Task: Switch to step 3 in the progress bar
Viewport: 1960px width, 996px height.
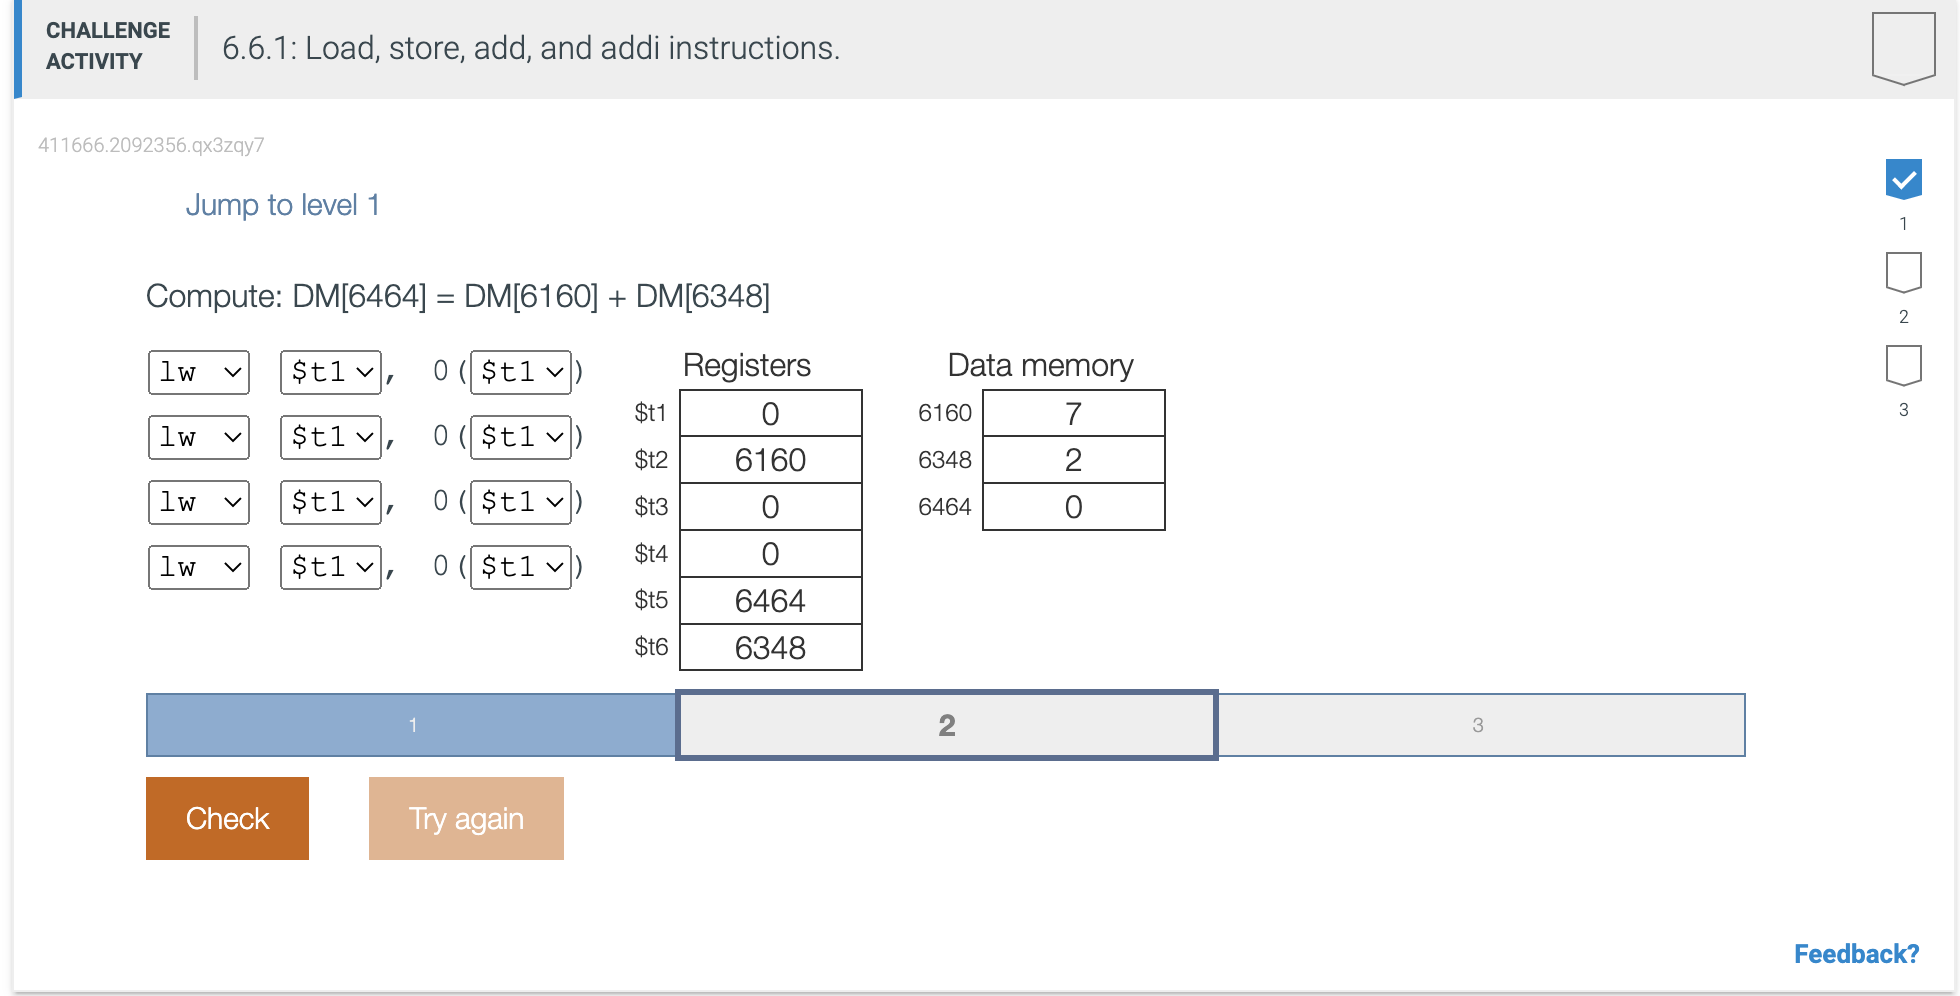Action: point(1478,725)
